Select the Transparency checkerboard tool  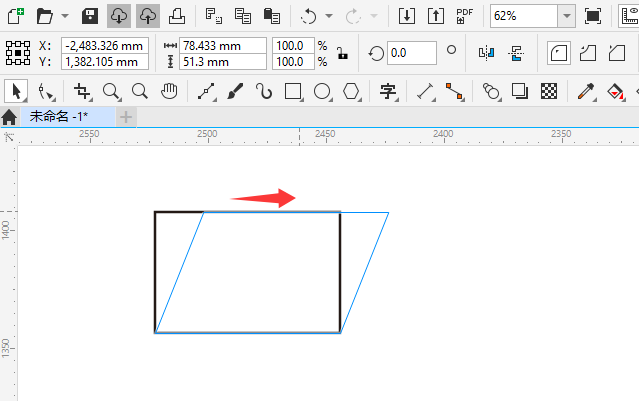(549, 91)
